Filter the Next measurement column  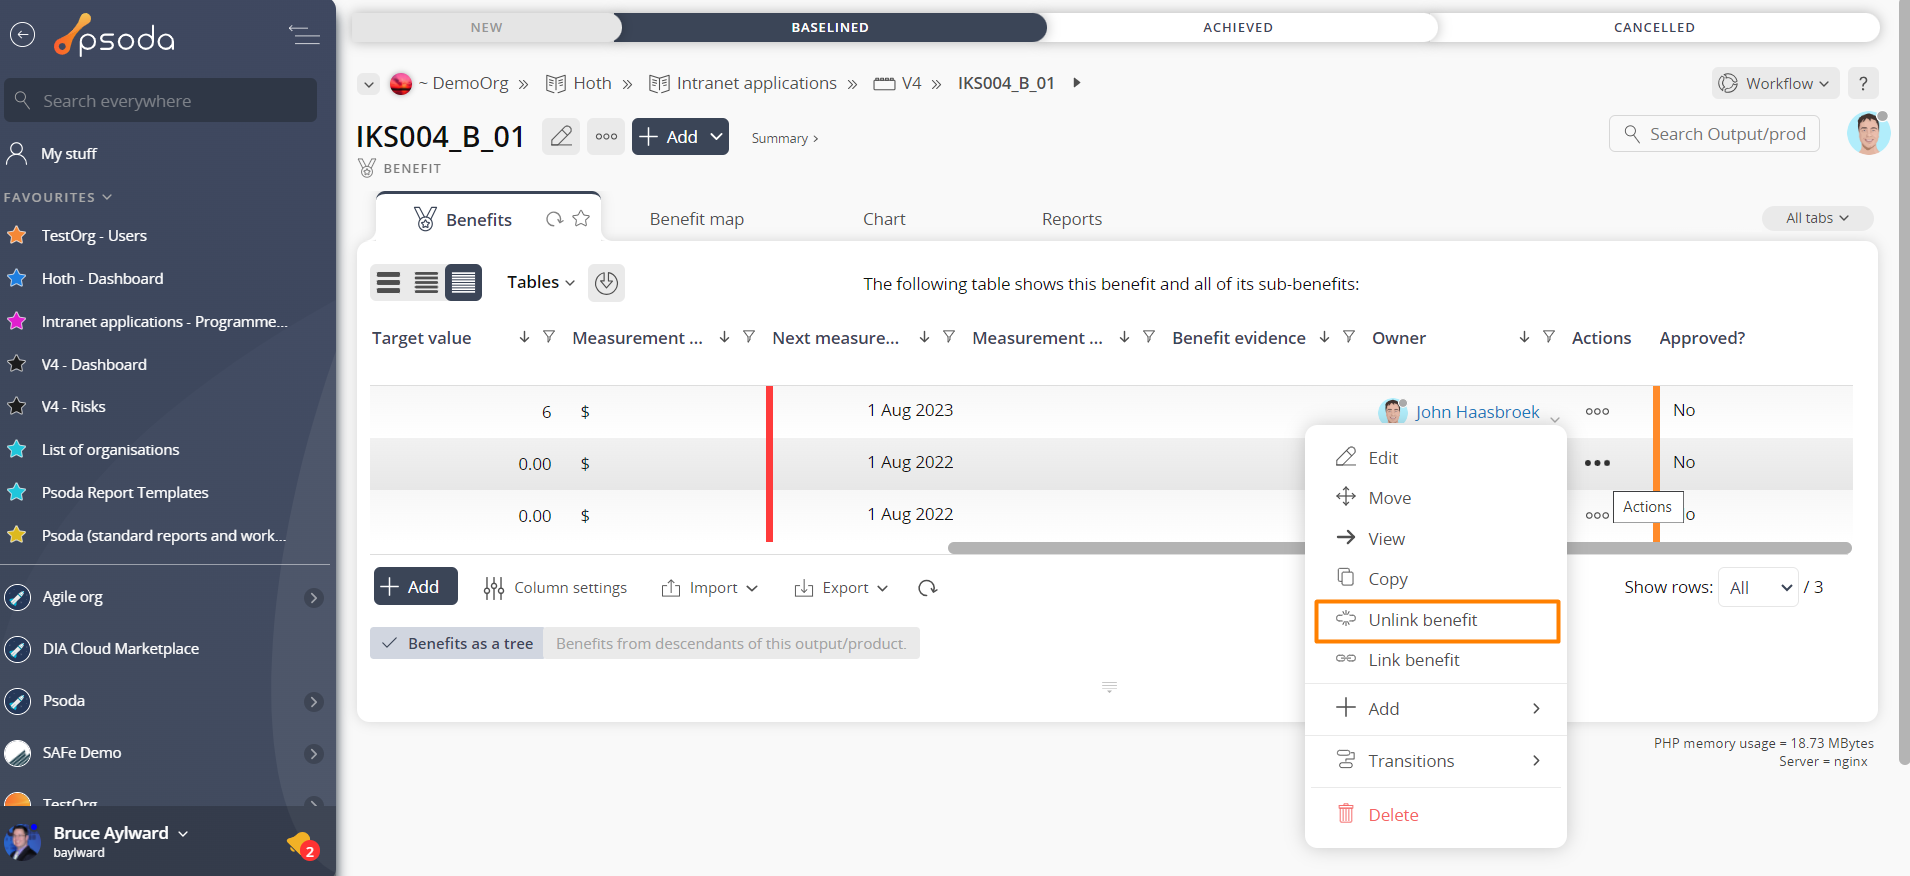(949, 337)
